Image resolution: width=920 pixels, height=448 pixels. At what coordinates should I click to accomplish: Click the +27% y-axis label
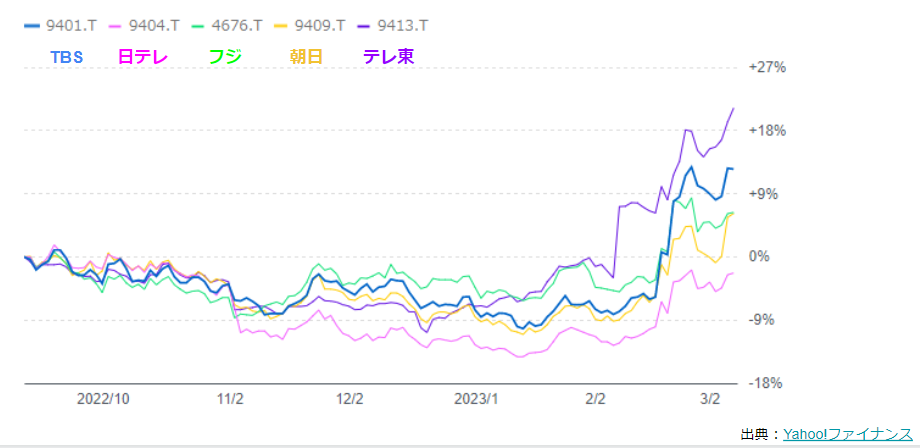[767, 67]
